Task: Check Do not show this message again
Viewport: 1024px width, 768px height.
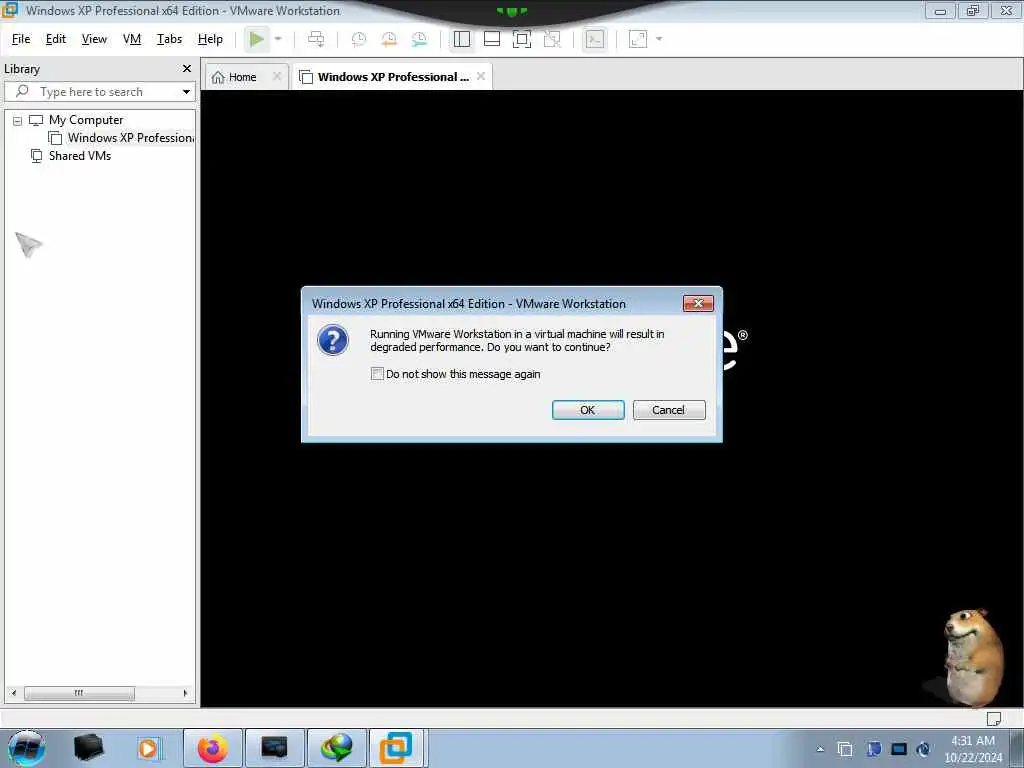Action: coord(377,374)
